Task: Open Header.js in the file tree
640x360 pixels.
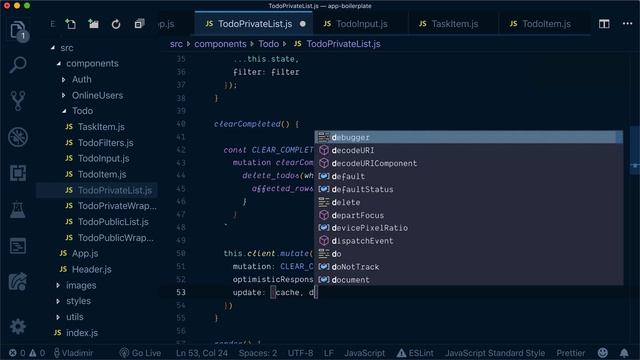Action: click(x=91, y=269)
